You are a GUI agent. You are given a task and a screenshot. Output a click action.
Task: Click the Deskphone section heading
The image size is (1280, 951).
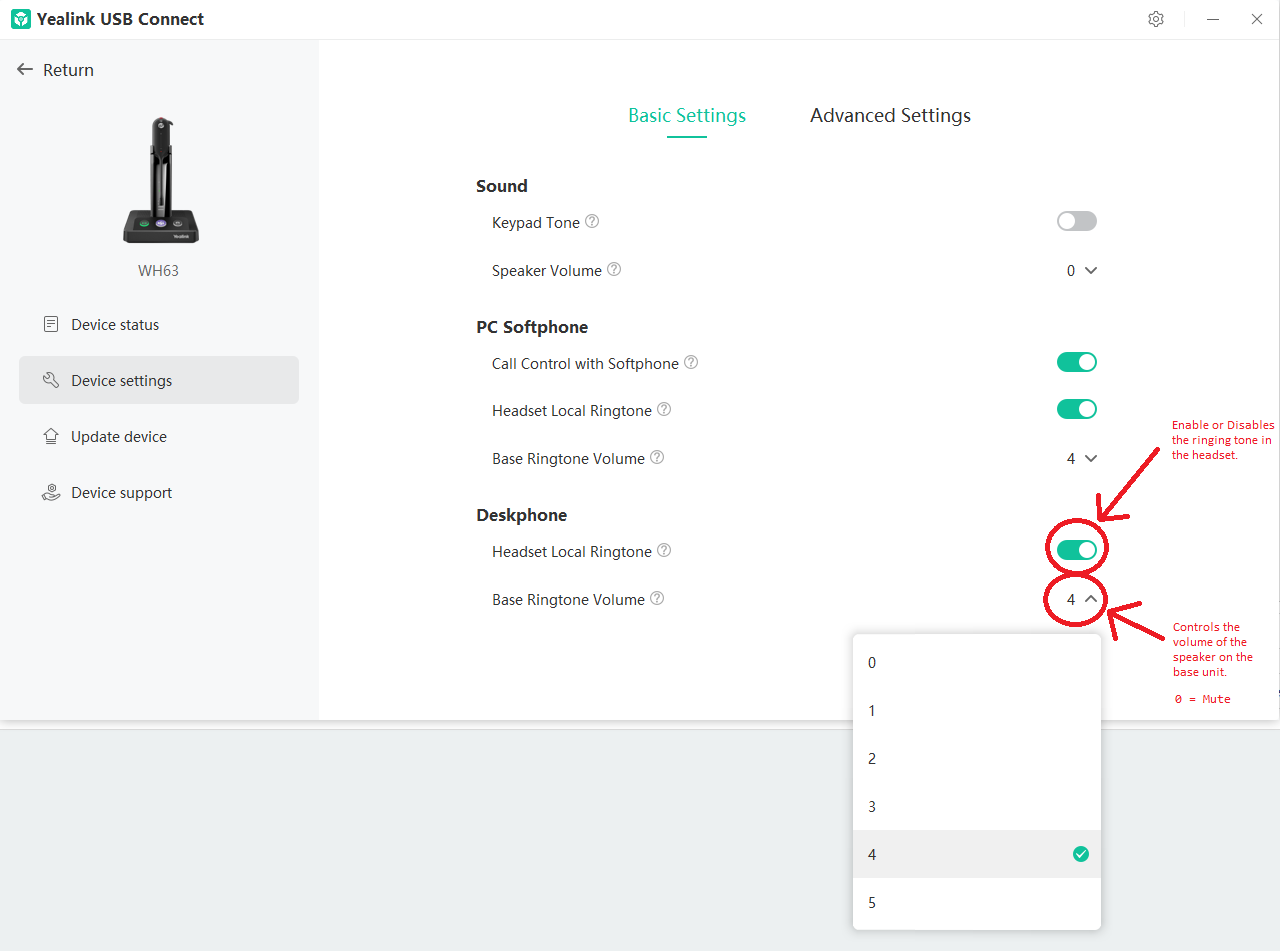click(x=521, y=515)
